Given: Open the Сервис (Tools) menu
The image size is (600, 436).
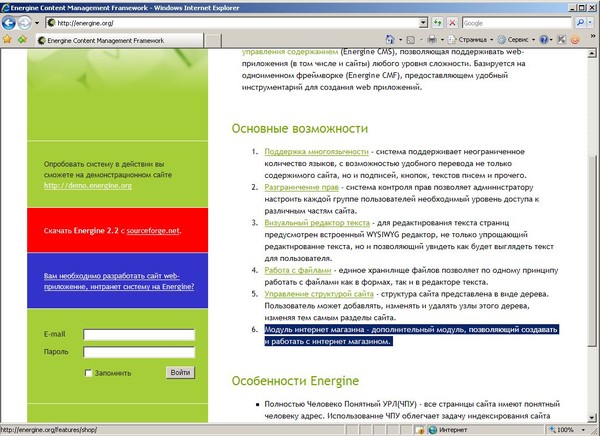Looking at the screenshot, I should 516,39.
